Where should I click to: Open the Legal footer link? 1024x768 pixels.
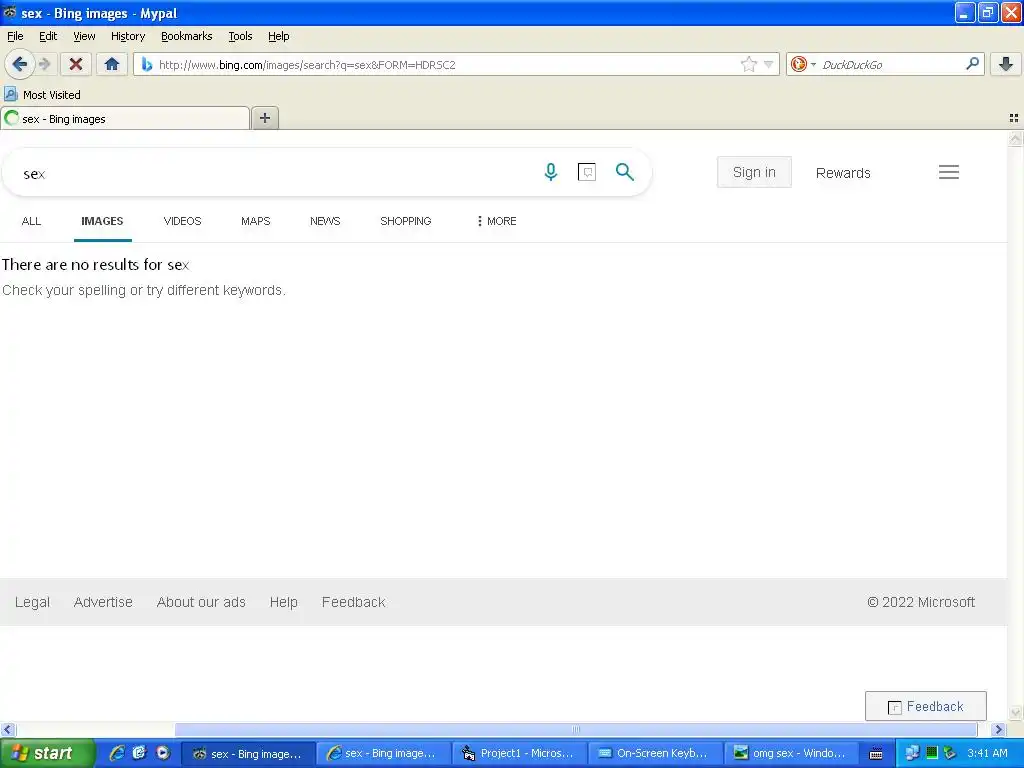(x=33, y=602)
